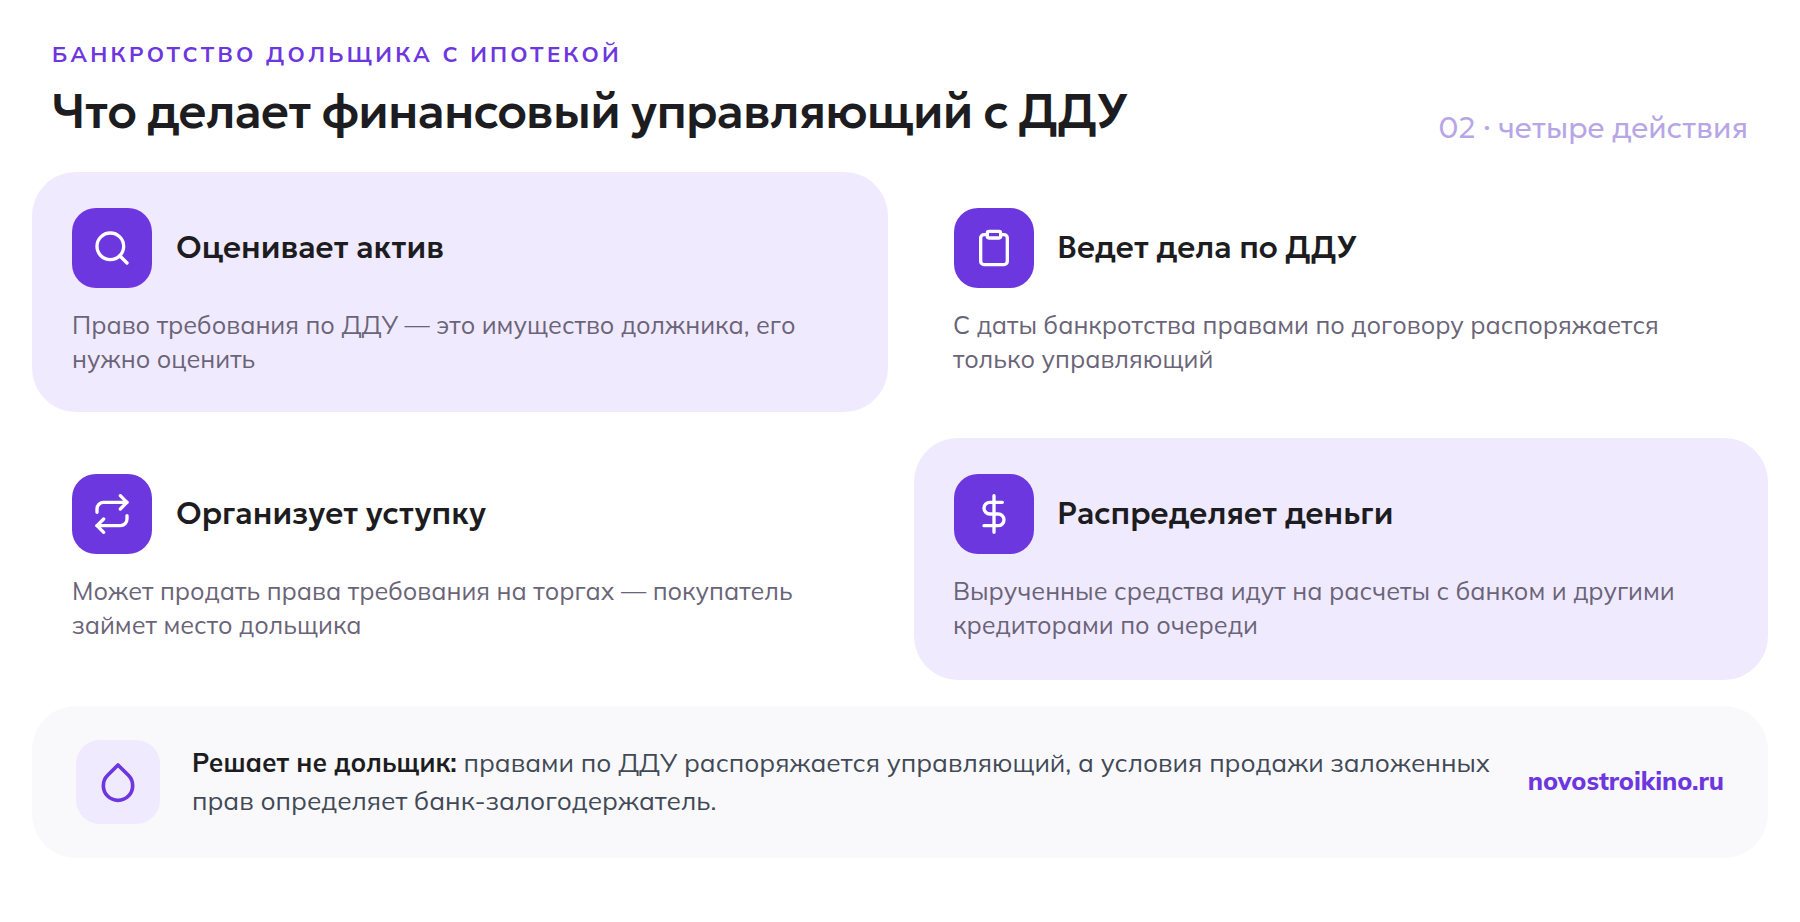Click the dollar icon beside Распределяет деньги

click(993, 514)
